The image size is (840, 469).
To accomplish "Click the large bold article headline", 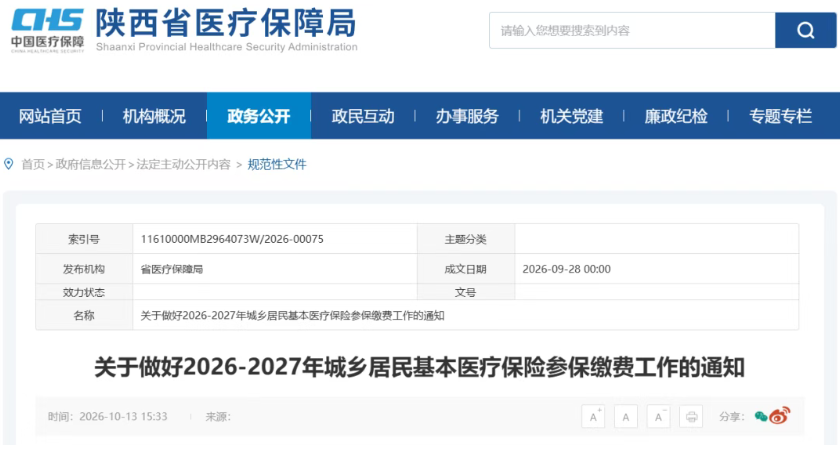I will (419, 367).
